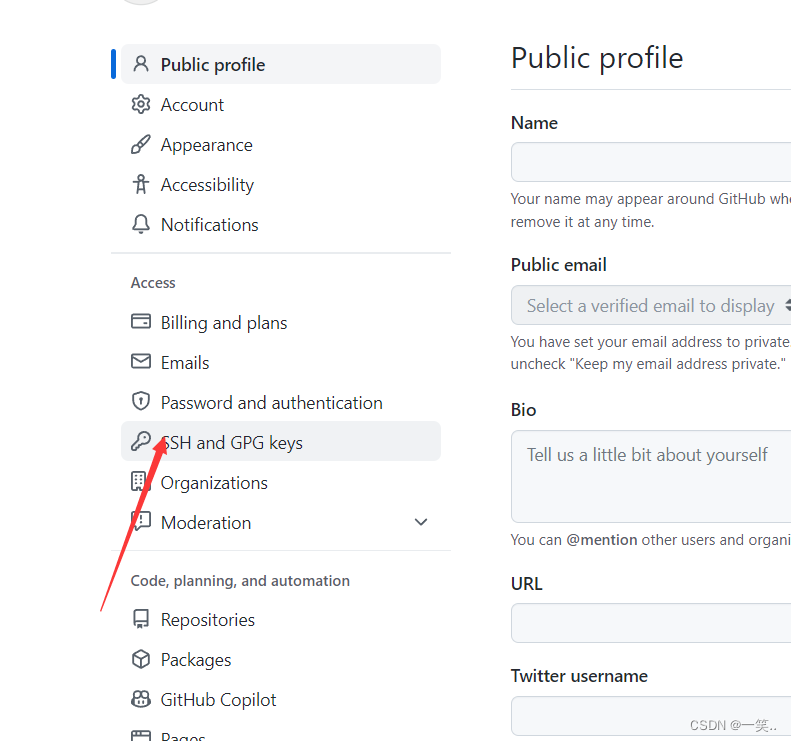Click the 'Public profile' page title
791x741 pixels.
[x=597, y=58]
